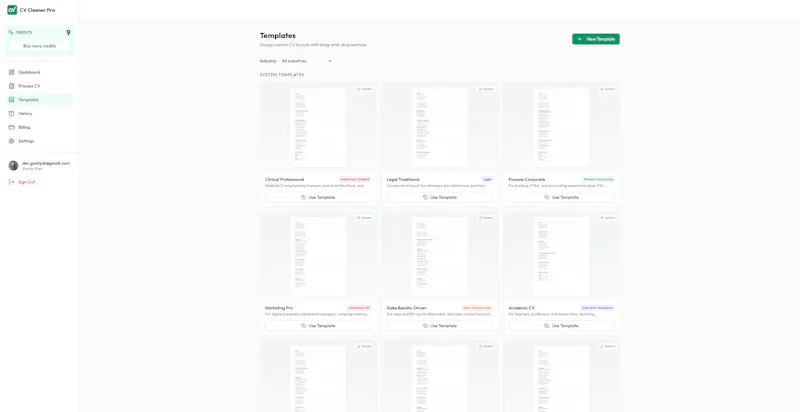Click the "Academic CV" title

(521, 308)
